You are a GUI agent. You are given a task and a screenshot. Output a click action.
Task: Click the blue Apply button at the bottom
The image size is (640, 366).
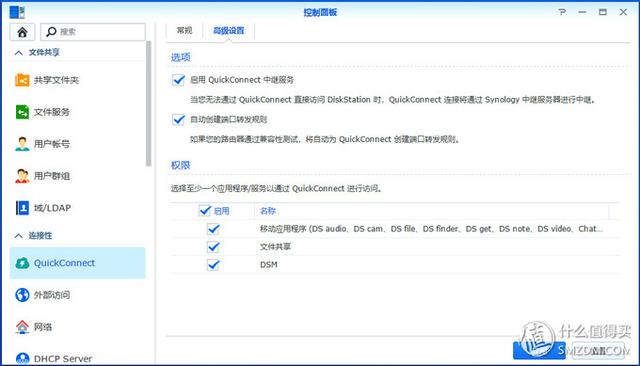point(539,350)
